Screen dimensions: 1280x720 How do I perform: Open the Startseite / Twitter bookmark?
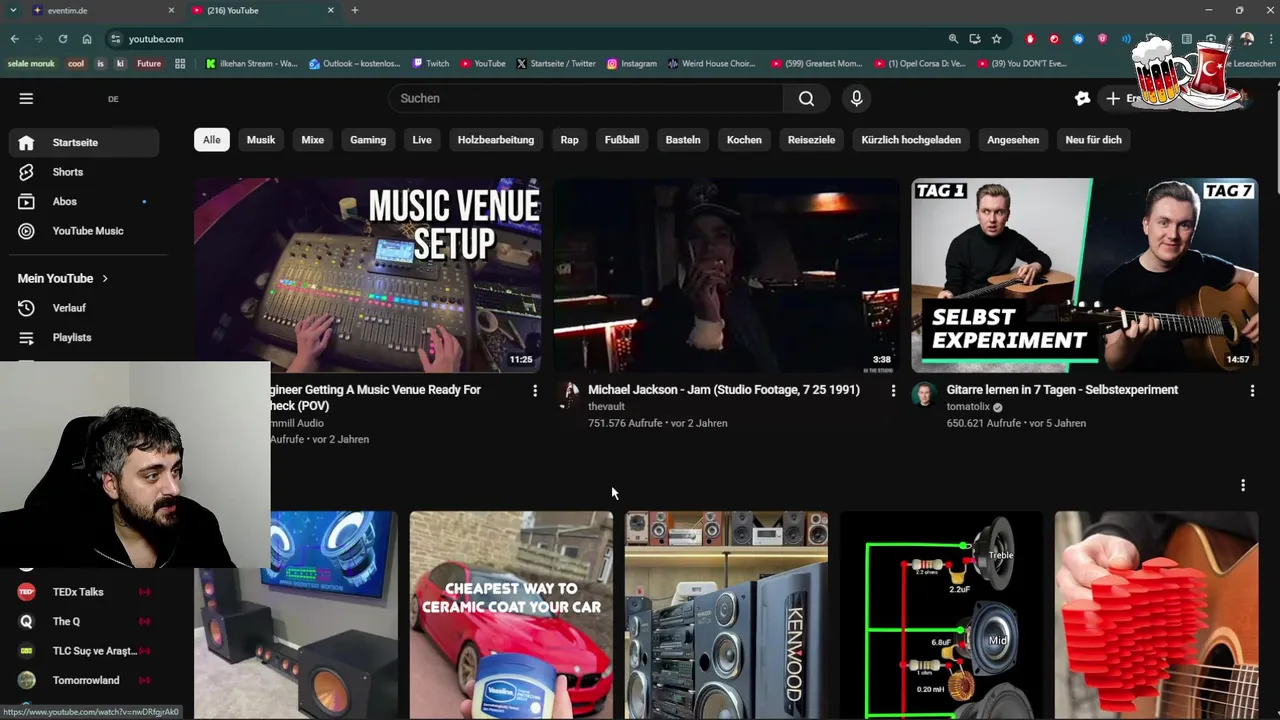coord(556,63)
